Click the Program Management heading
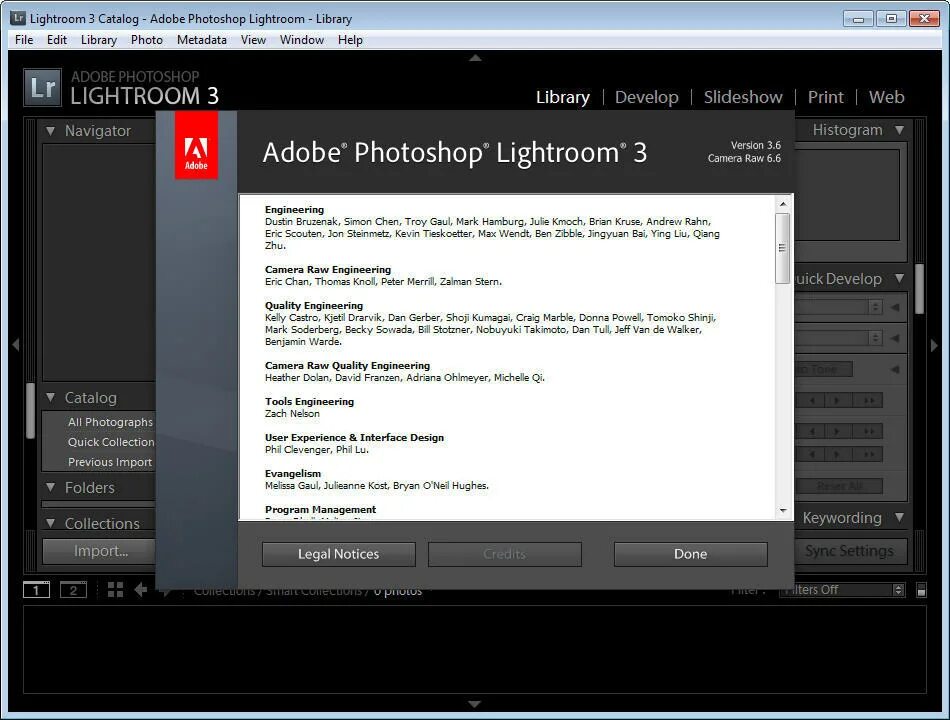This screenshot has height=720, width=950. [x=321, y=510]
